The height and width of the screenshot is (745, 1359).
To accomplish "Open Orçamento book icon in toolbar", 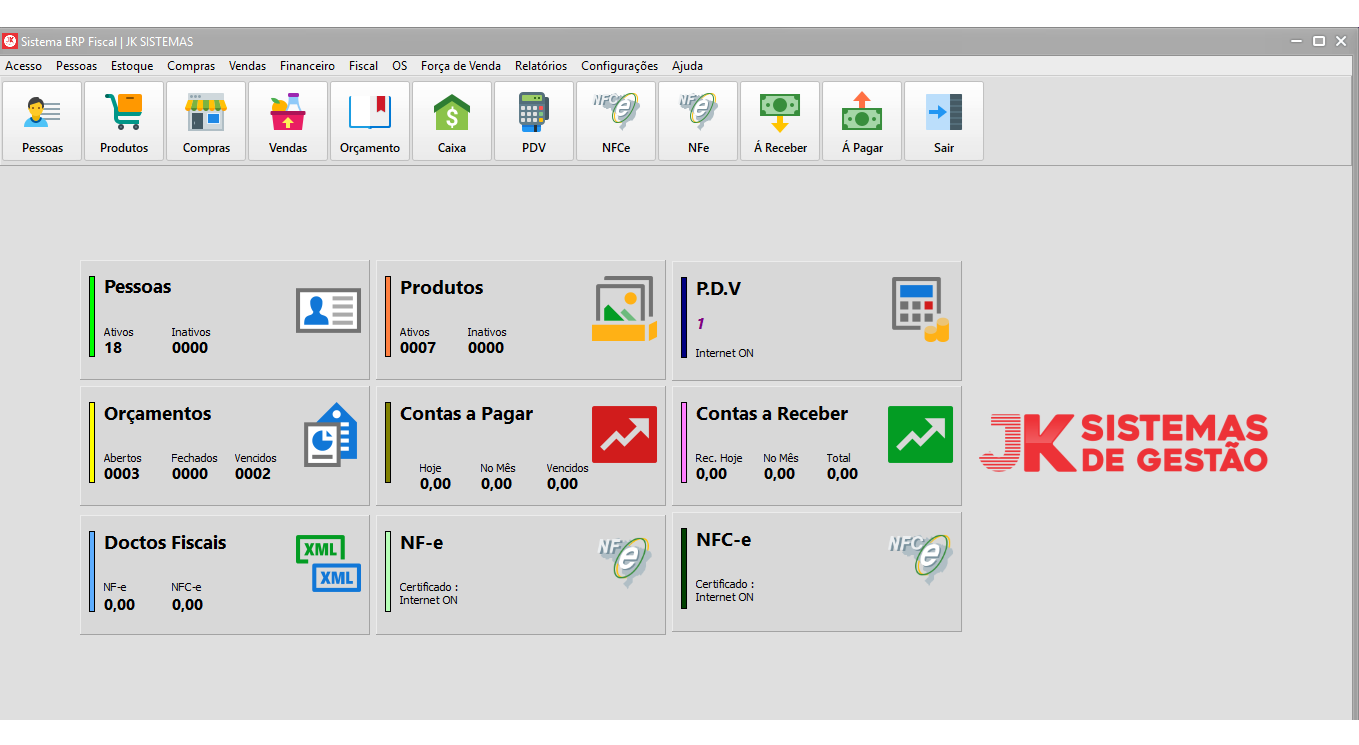I will point(370,121).
